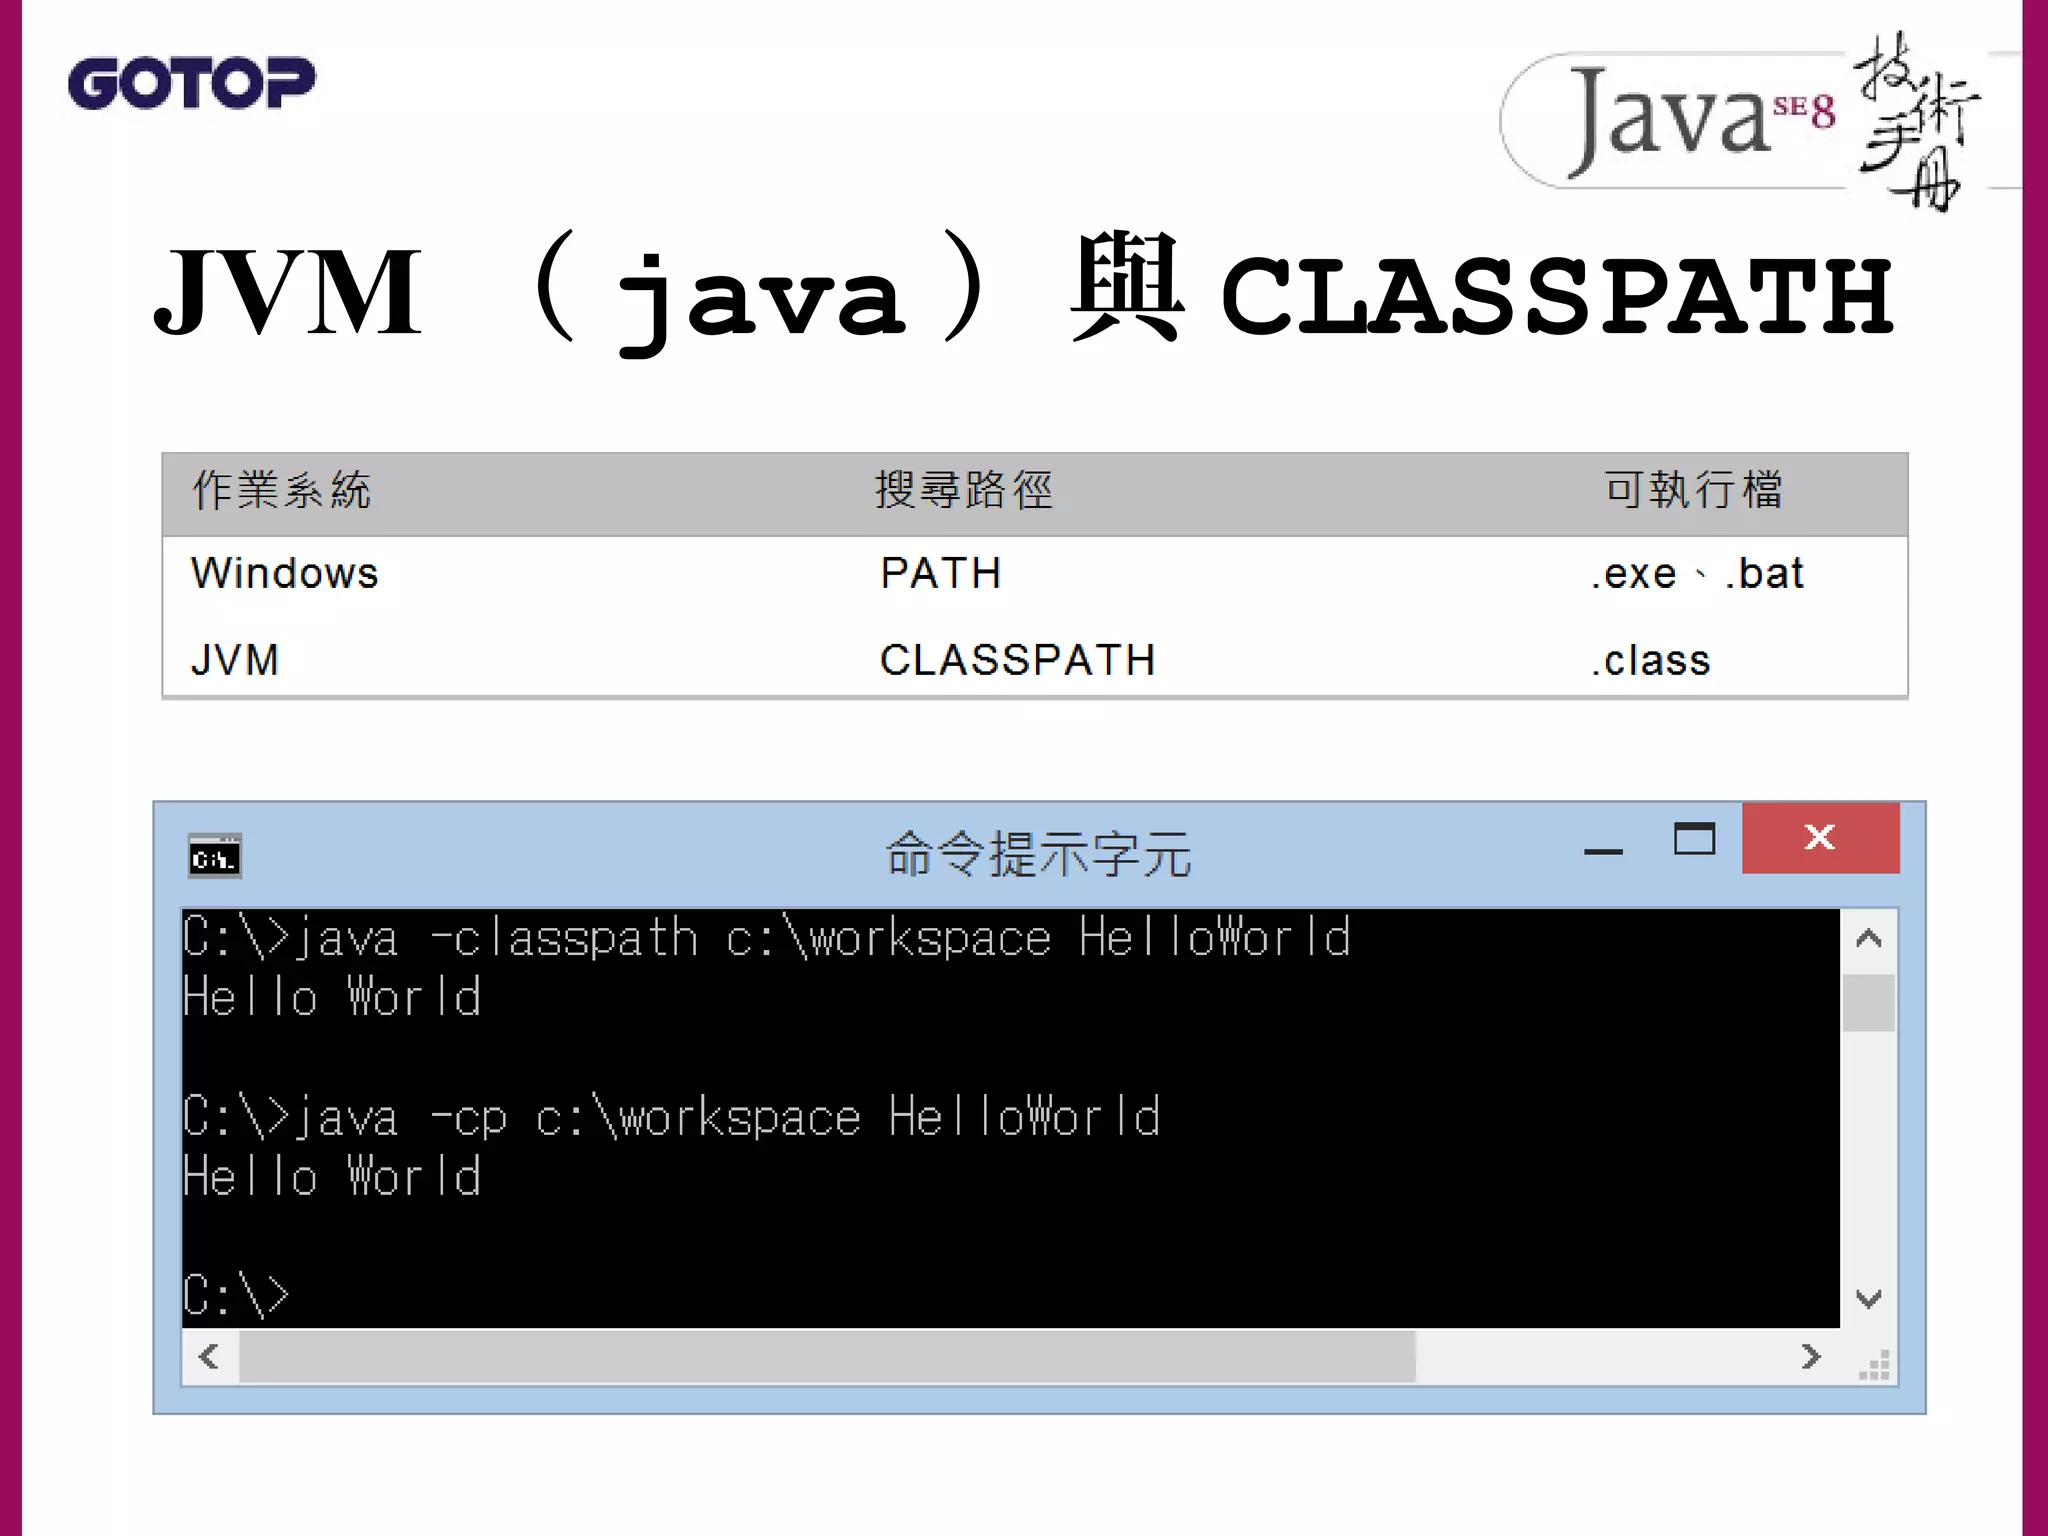The height and width of the screenshot is (1536, 2048).
Task: Click the .class table cell
Action: pyautogui.click(x=1650, y=661)
